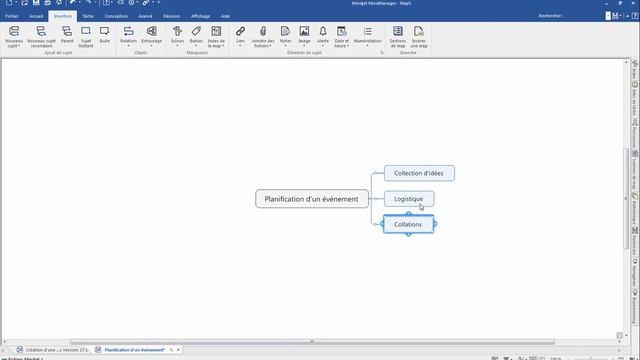Set an Alerte reminder bell
Image resolution: width=640 pixels, height=360 pixels.
(x=323, y=35)
